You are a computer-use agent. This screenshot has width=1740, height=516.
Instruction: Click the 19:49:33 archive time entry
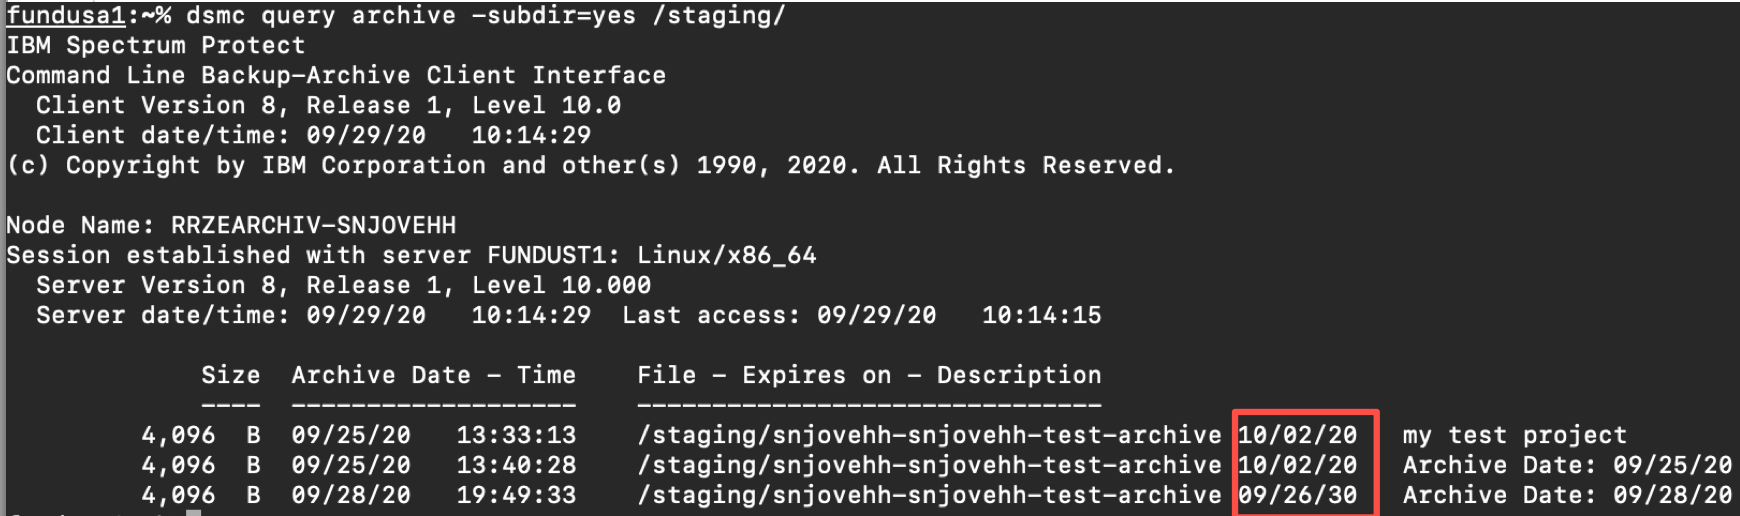coord(516,495)
